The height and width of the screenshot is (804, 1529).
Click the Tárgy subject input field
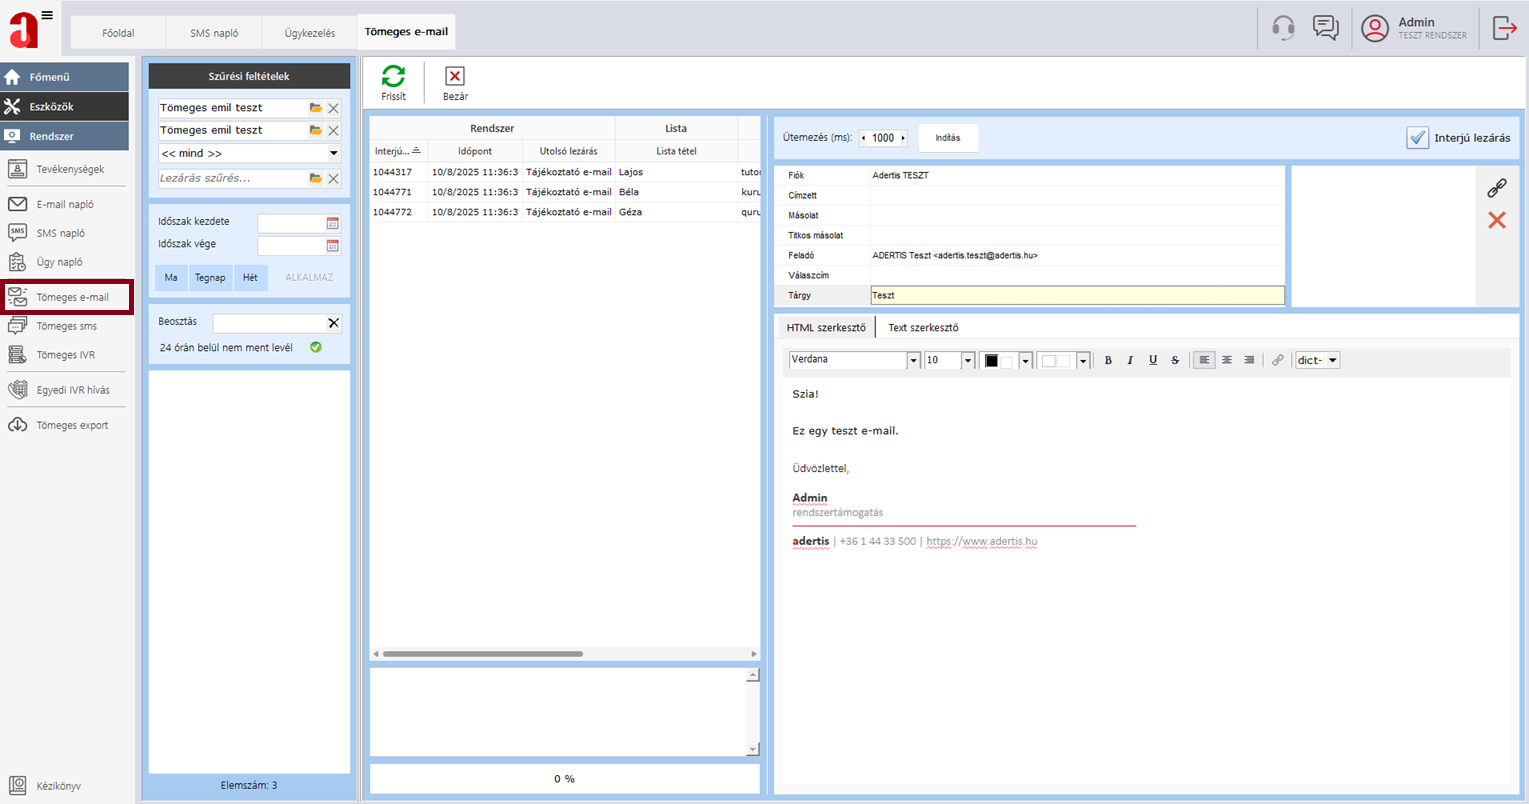[x=1076, y=296]
